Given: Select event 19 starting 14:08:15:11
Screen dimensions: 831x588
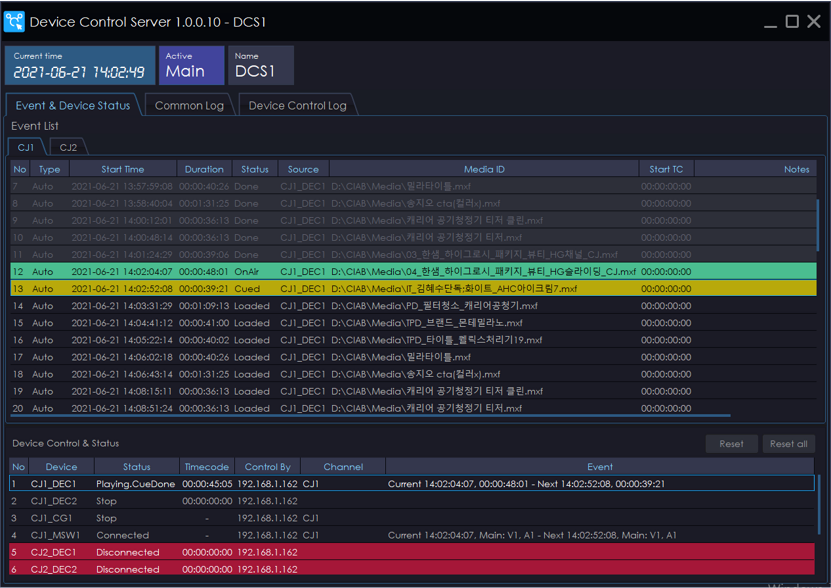Looking at the screenshot, I should pos(413,391).
